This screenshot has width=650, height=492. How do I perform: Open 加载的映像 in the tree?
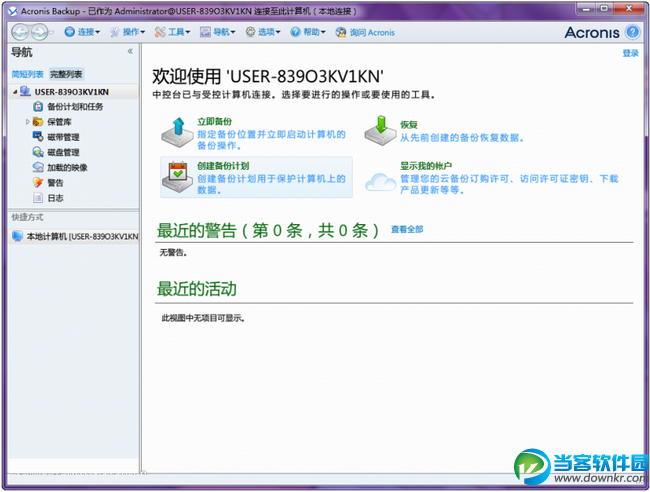tap(67, 167)
